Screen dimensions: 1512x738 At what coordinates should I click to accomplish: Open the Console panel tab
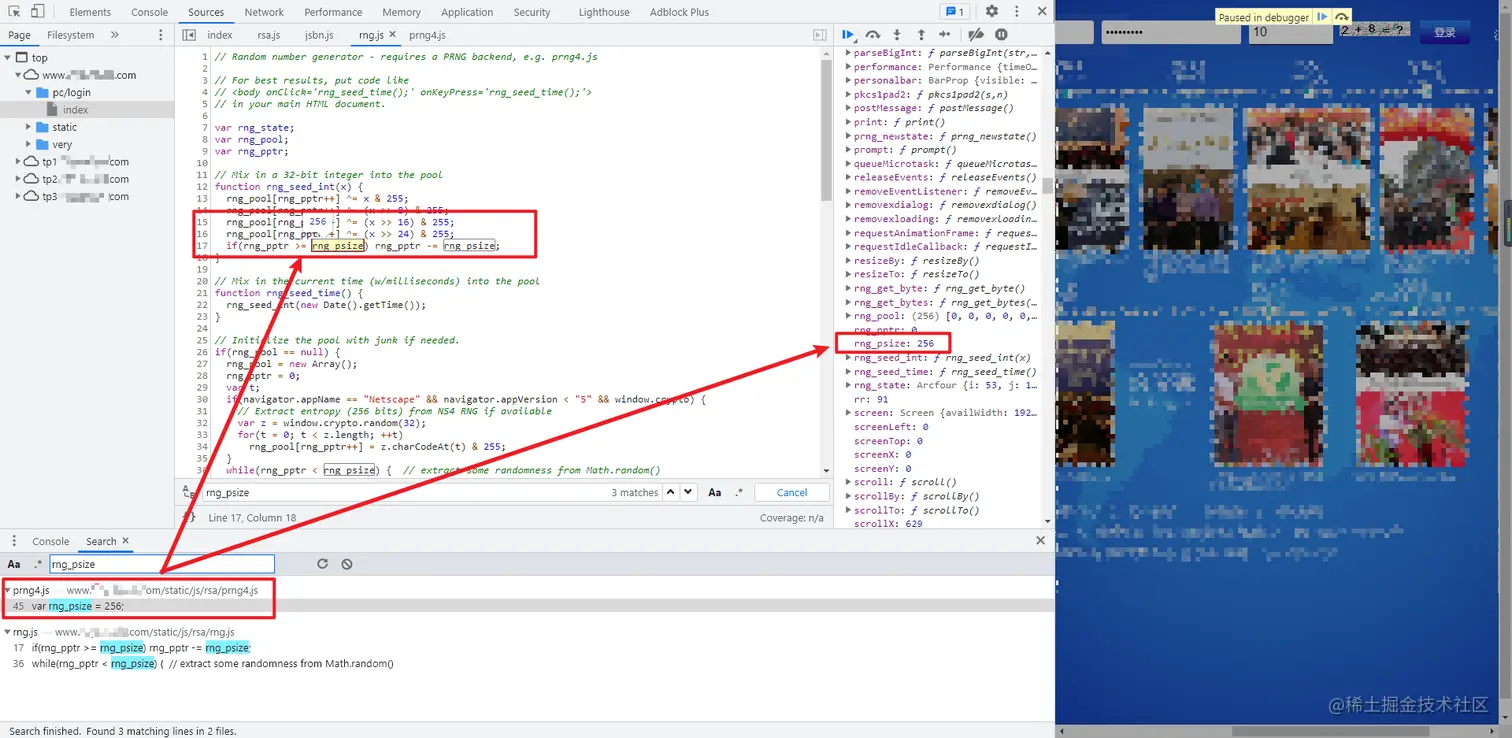pyautogui.click(x=149, y=12)
